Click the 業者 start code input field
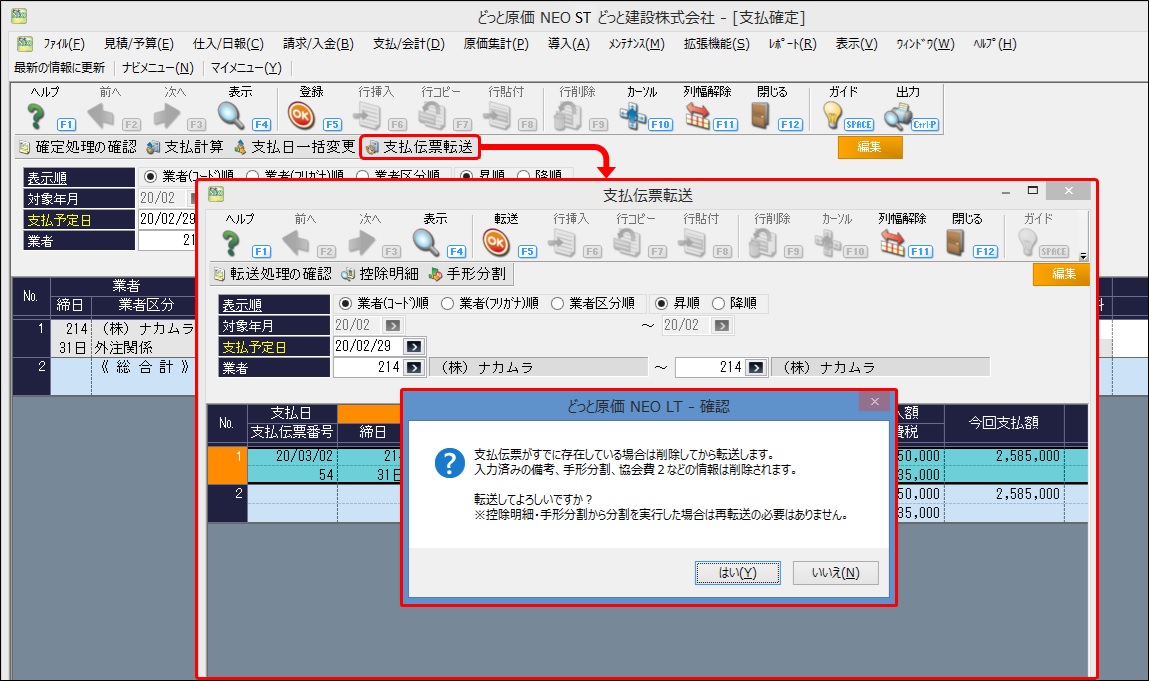The height and width of the screenshot is (681, 1149). (x=369, y=367)
